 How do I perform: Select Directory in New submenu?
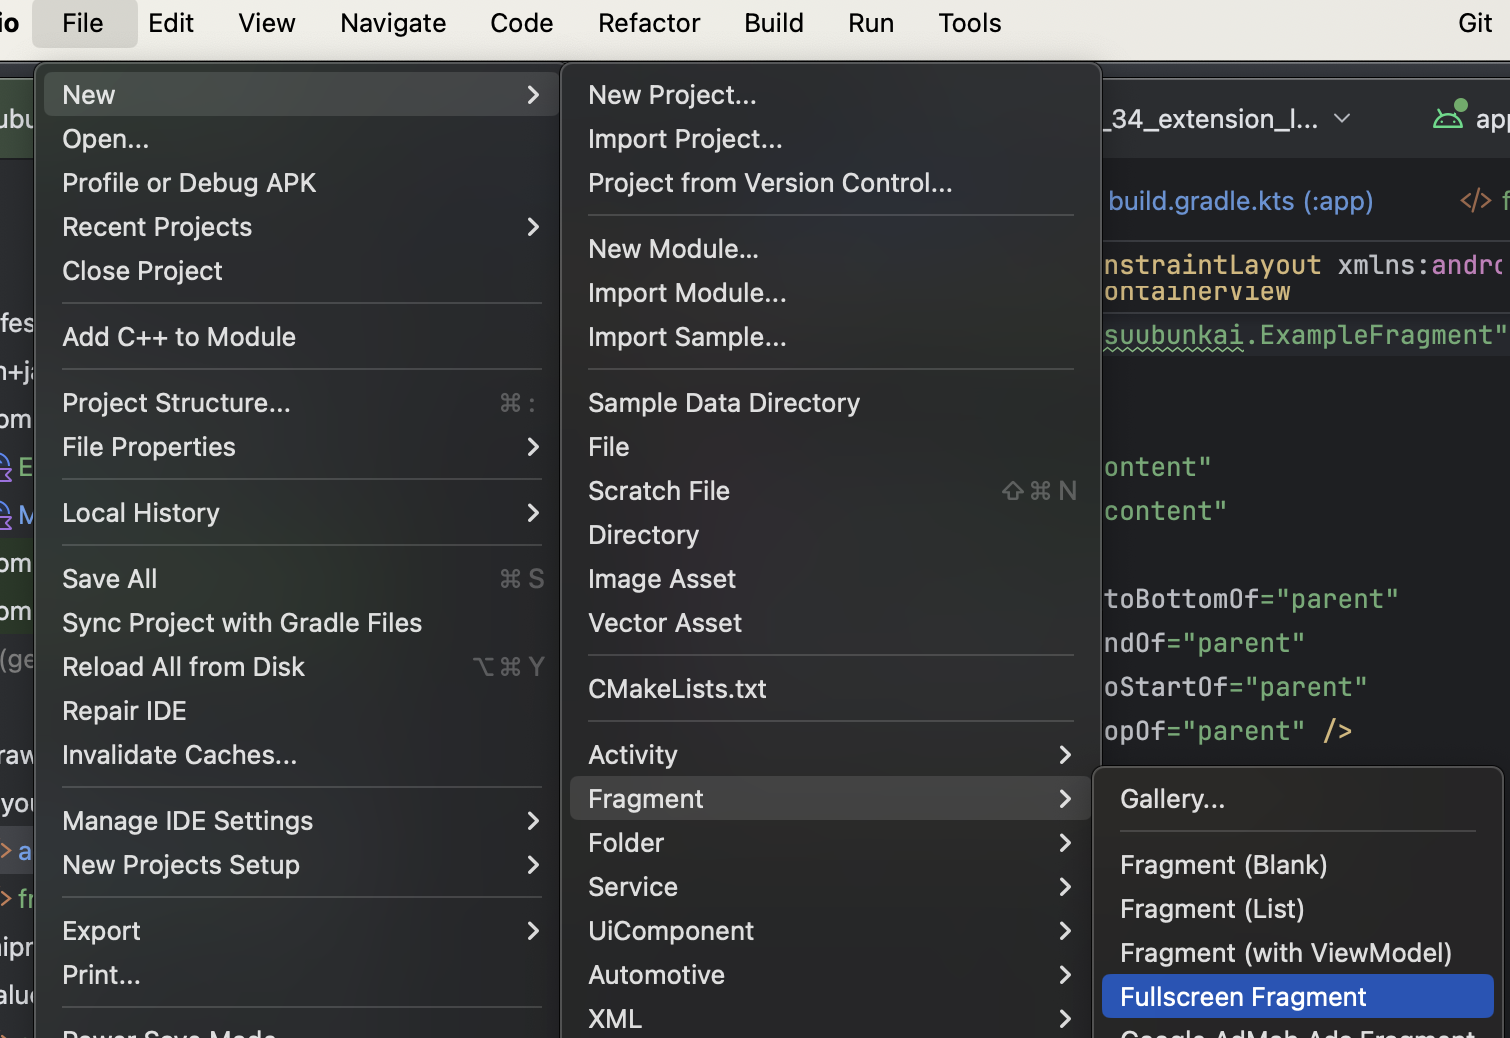[x=830, y=535]
